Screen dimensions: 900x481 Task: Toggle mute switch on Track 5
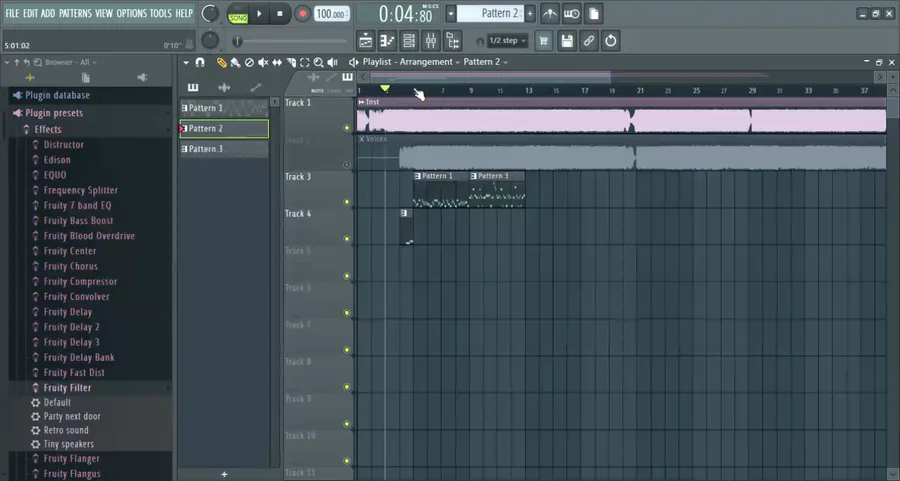tap(347, 276)
